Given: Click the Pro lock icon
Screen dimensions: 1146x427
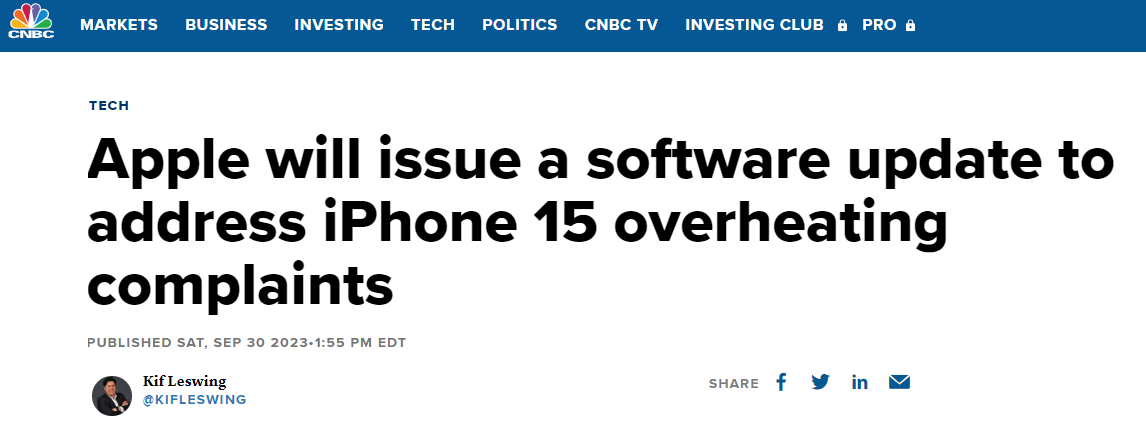Looking at the screenshot, I should 910,25.
